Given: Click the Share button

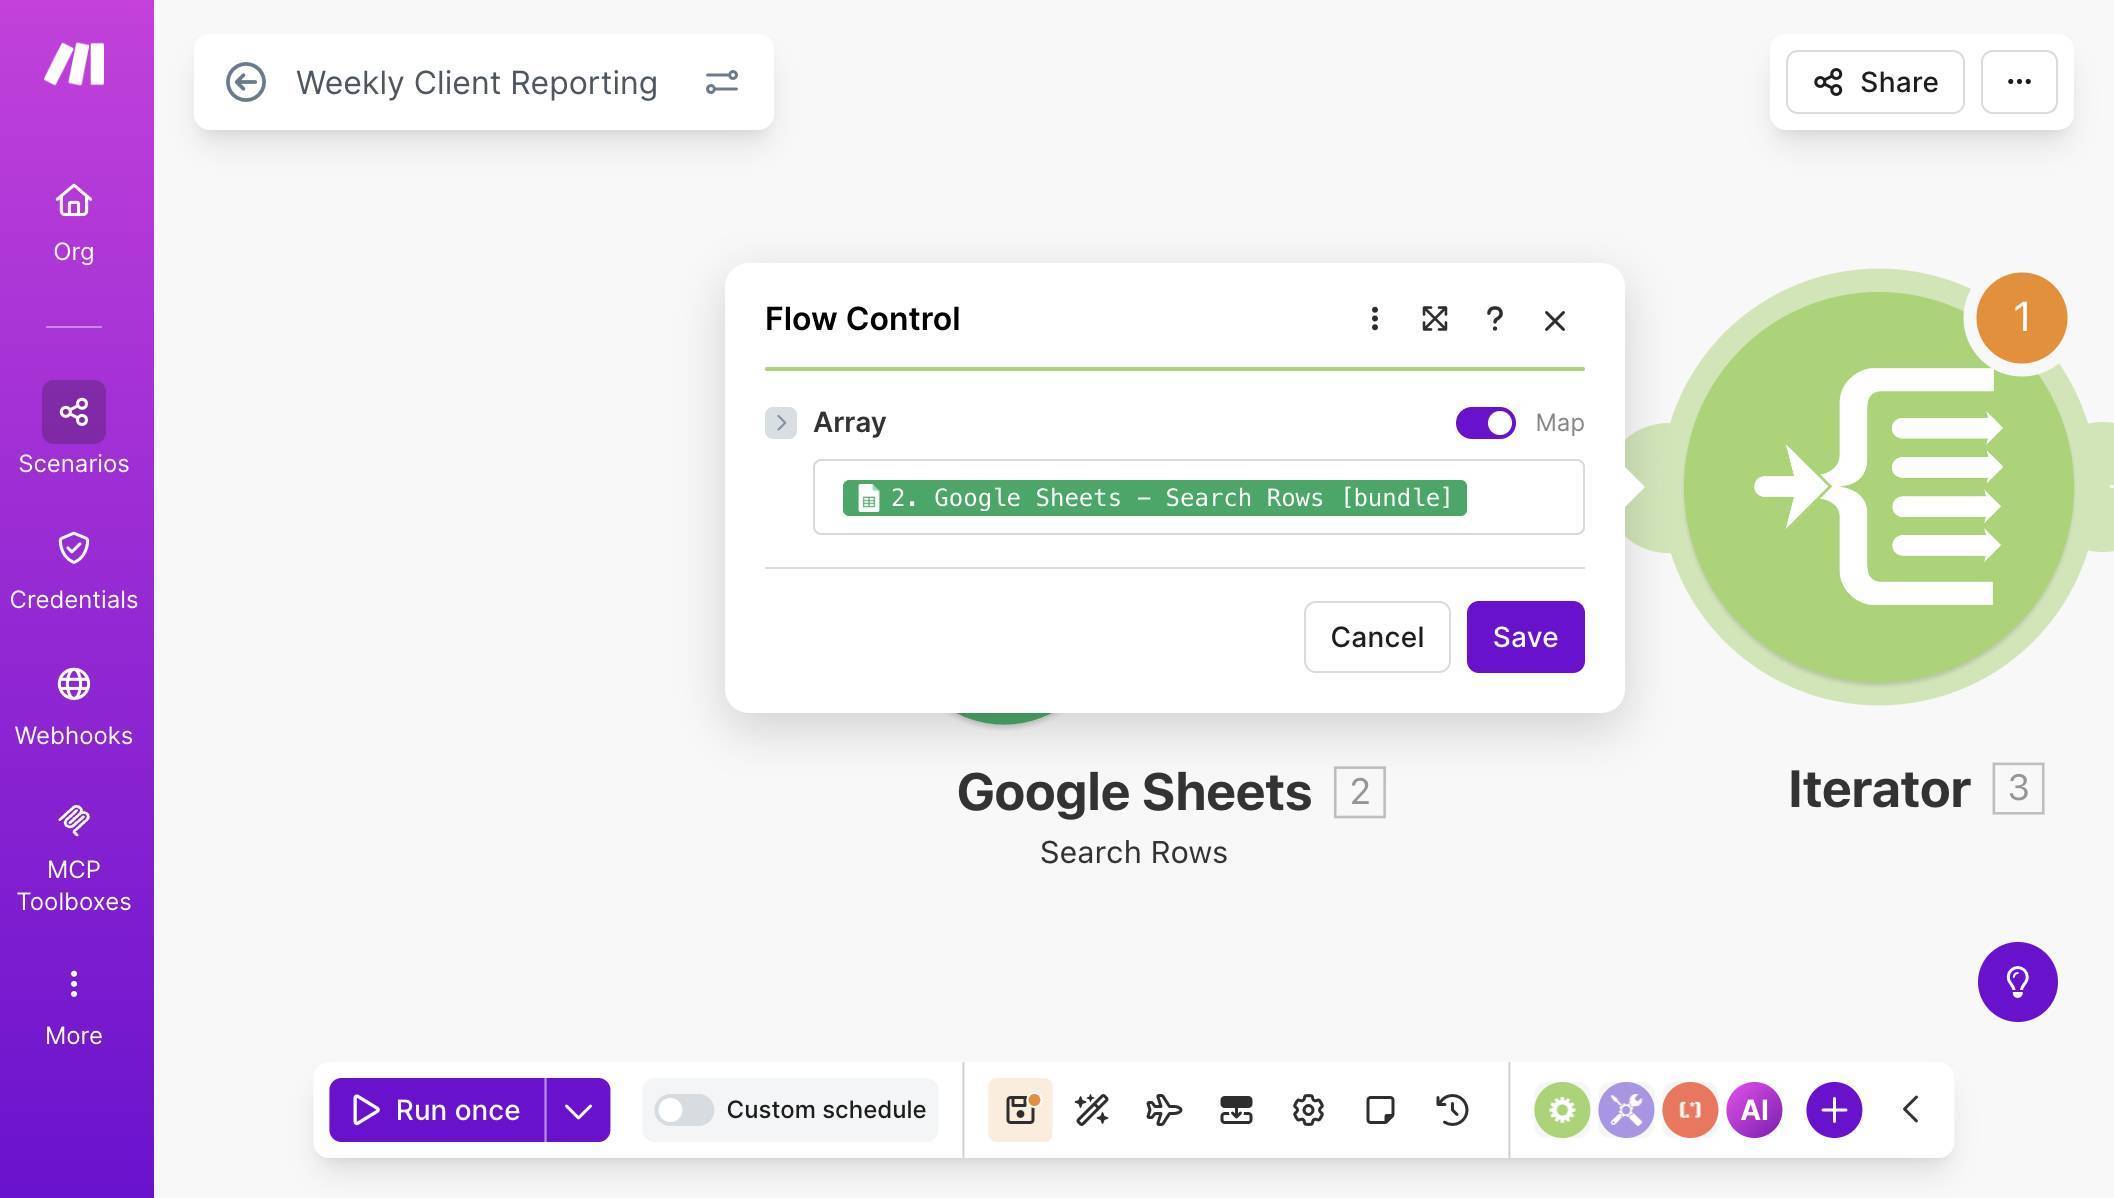Looking at the screenshot, I should coord(1874,82).
